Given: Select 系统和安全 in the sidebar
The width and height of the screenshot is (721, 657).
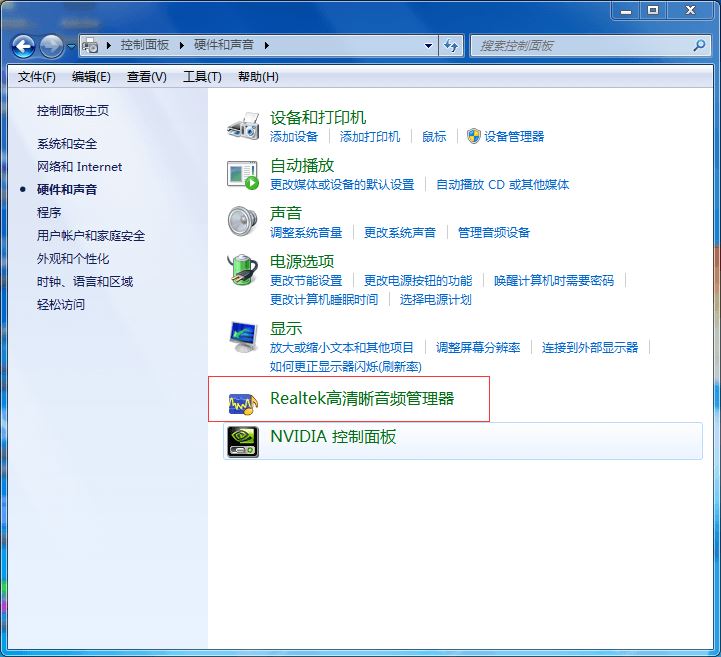Looking at the screenshot, I should [67, 144].
